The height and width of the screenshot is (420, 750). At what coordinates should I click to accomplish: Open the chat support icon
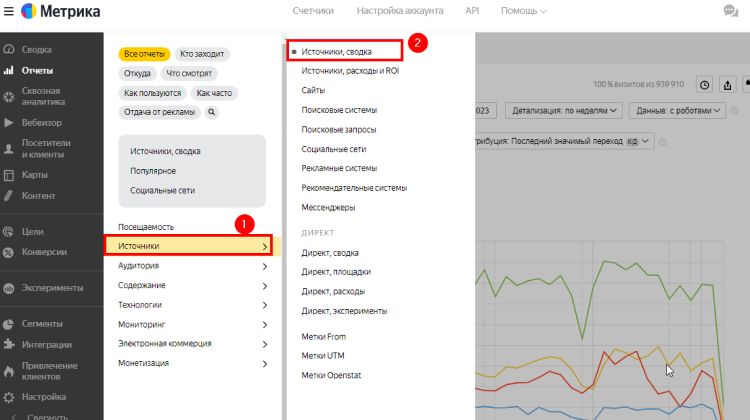(730, 11)
